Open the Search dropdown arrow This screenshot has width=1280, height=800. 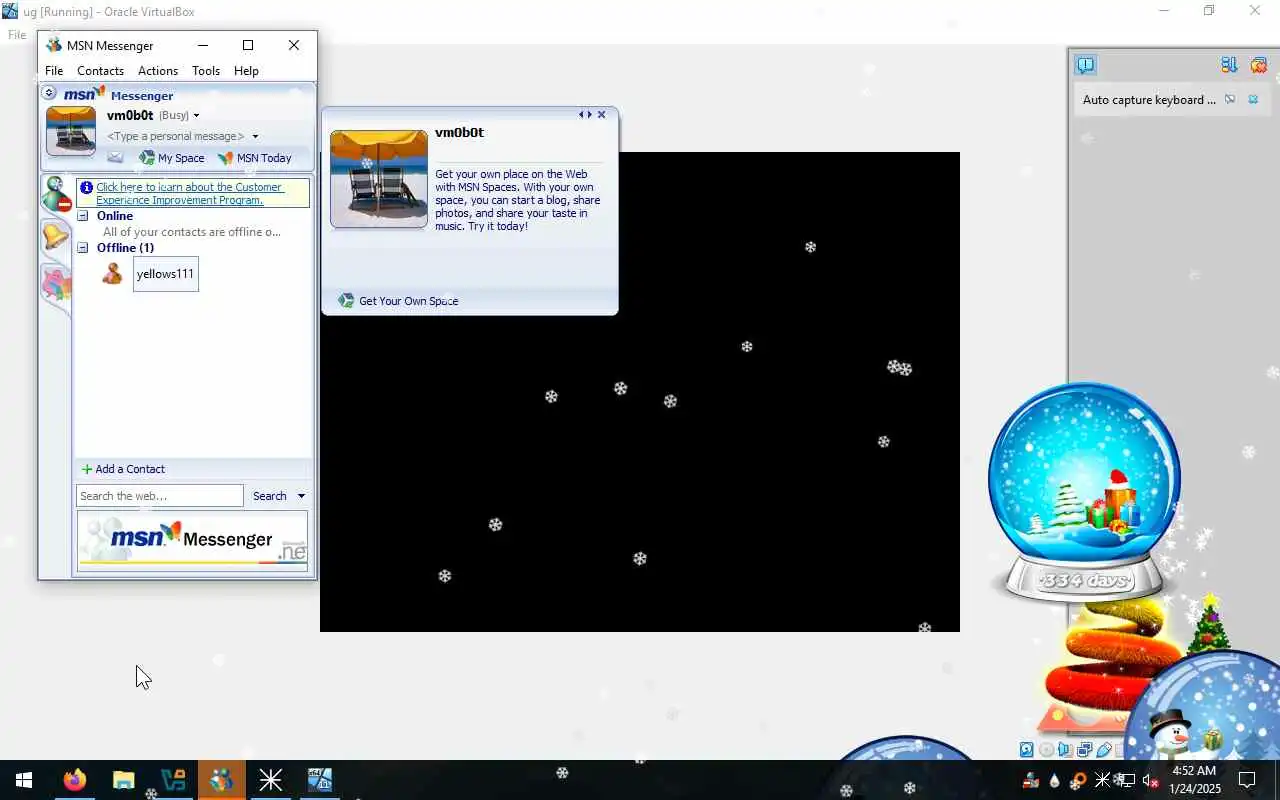click(x=301, y=496)
